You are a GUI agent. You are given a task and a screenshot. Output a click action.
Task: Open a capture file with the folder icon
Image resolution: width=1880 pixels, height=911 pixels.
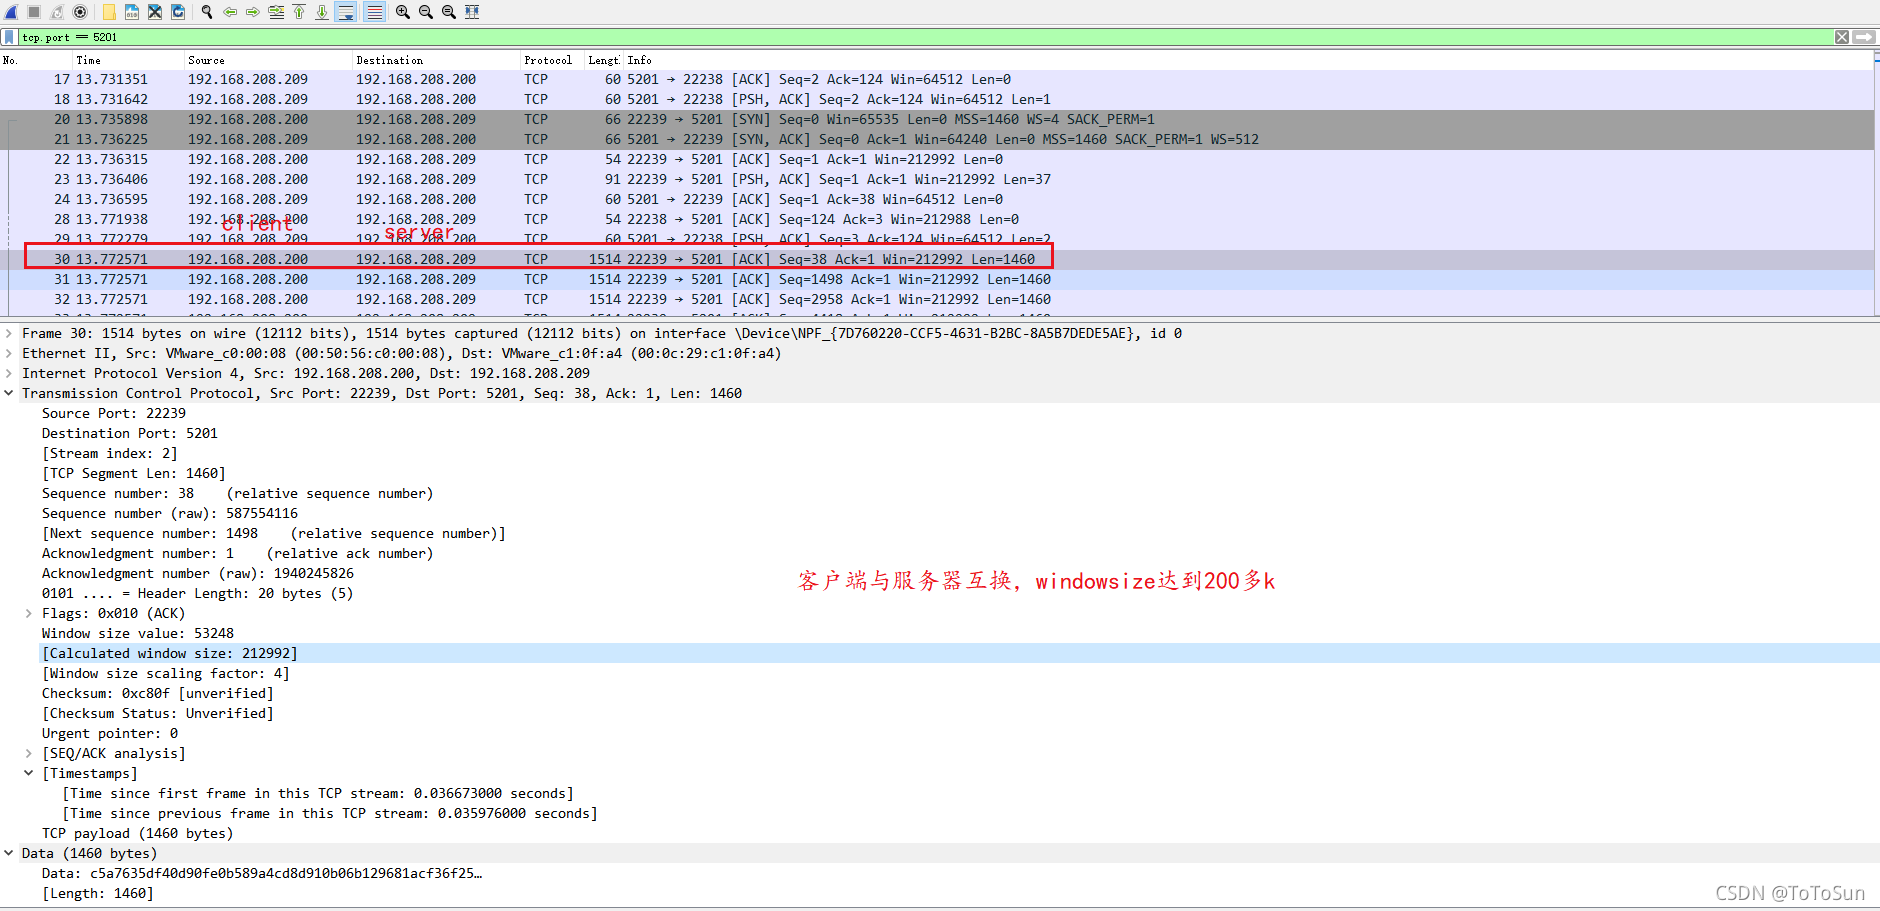(109, 12)
